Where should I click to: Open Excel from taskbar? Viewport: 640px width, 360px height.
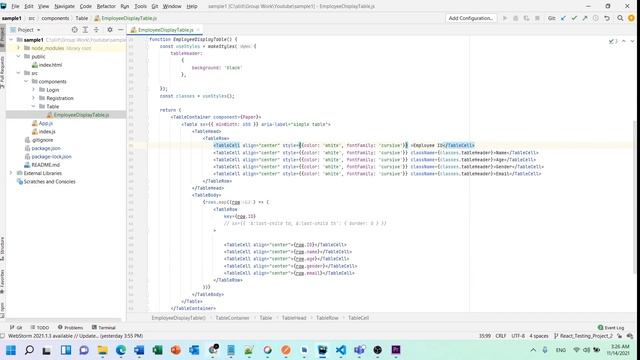[x=158, y=350]
